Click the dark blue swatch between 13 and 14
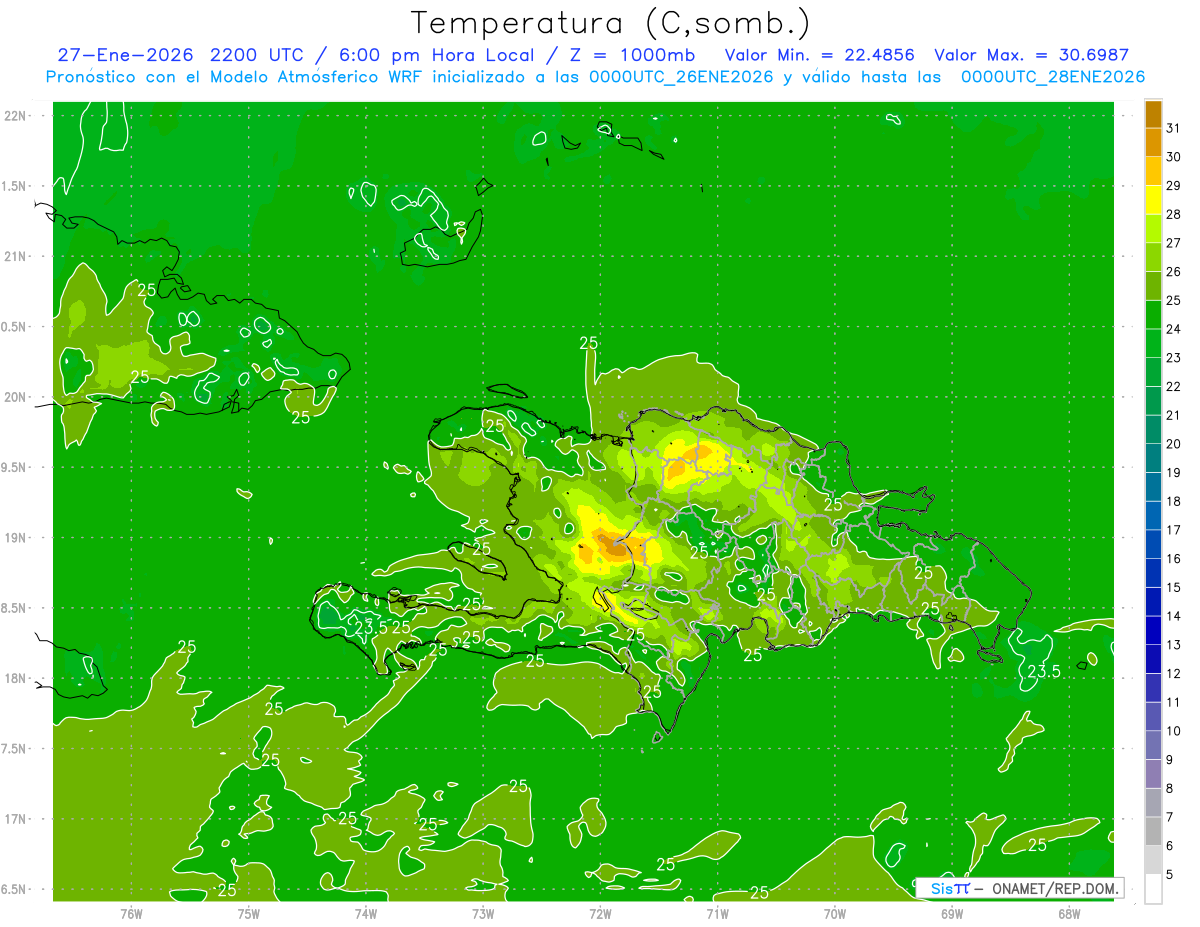Screen dimensions: 1200x927 (x=1153, y=630)
